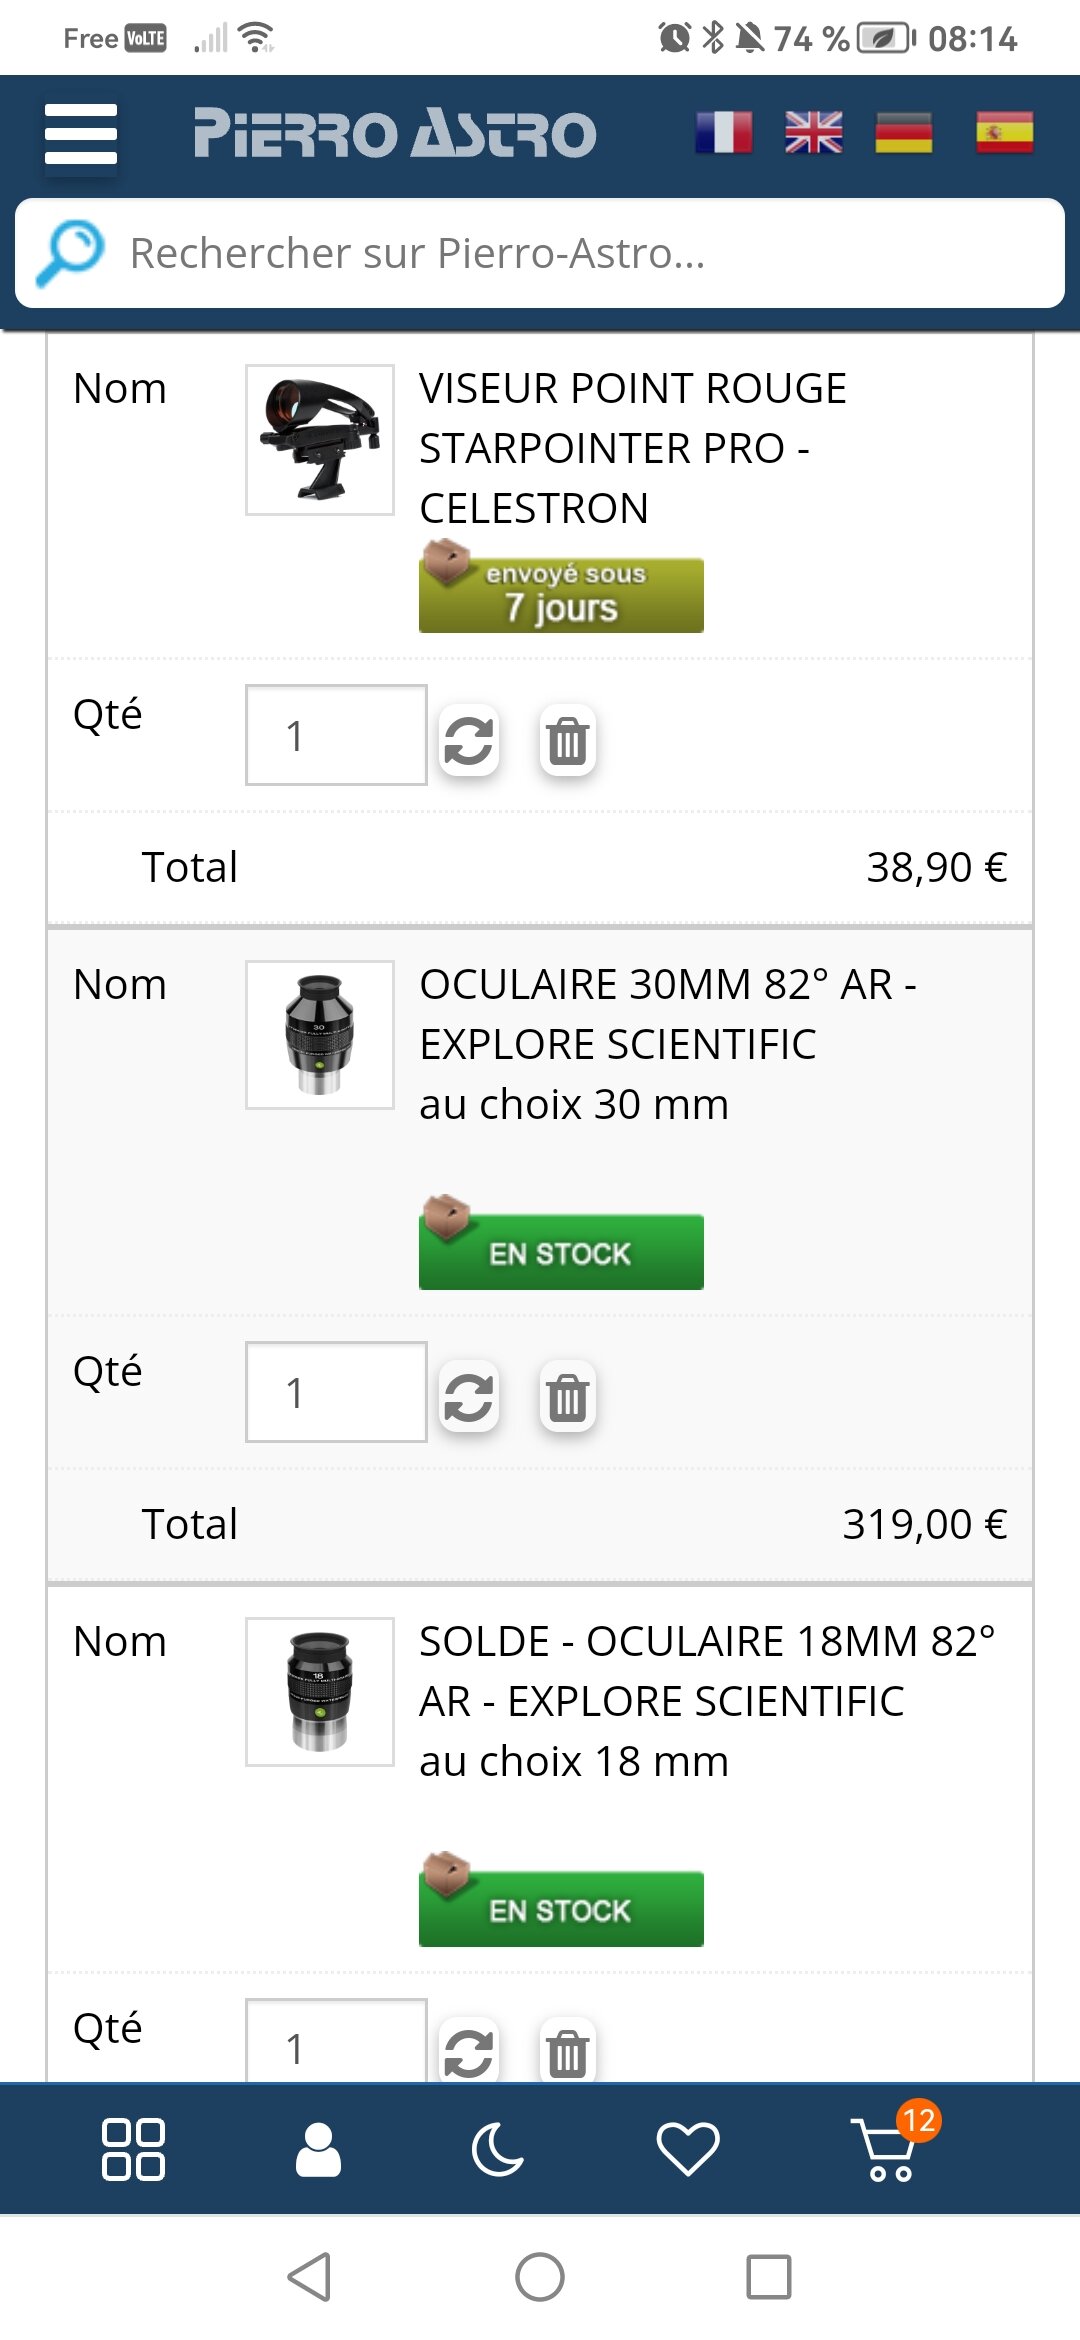Remove 18mm oculaire from cart
Image resolution: width=1080 pixels, height=2340 pixels.
(x=567, y=2052)
